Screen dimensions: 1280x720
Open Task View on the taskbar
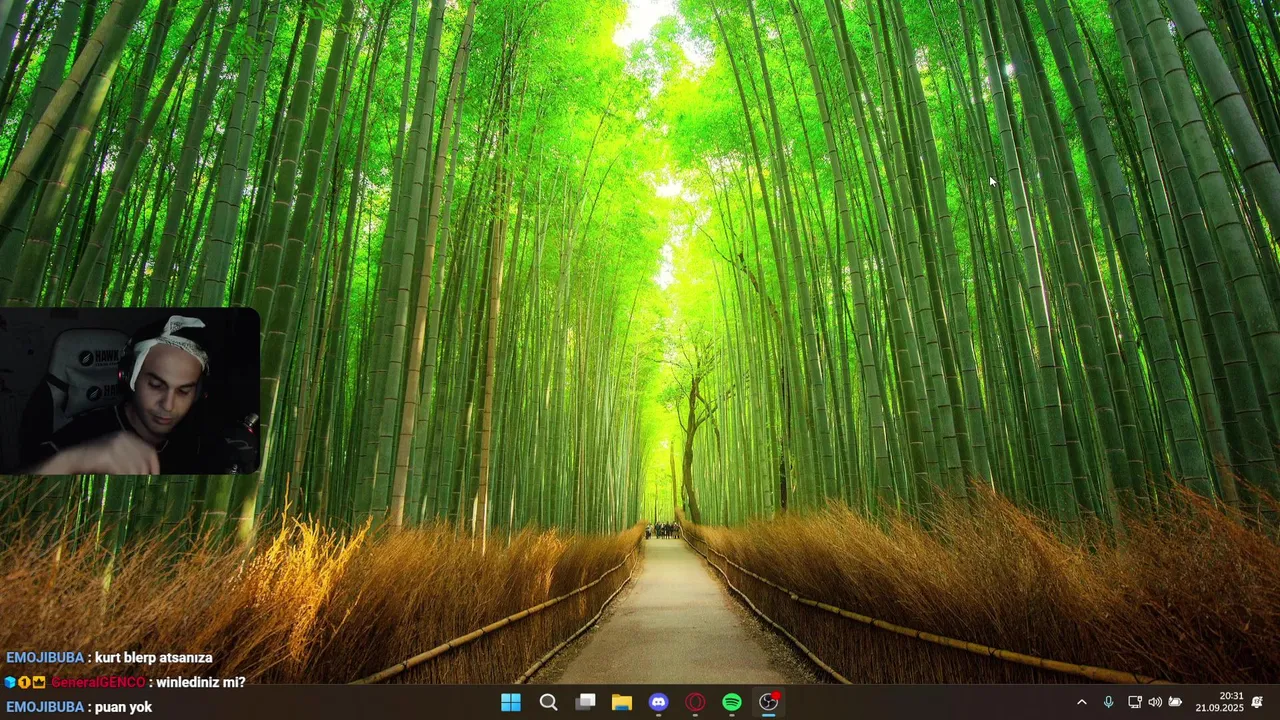coord(585,702)
